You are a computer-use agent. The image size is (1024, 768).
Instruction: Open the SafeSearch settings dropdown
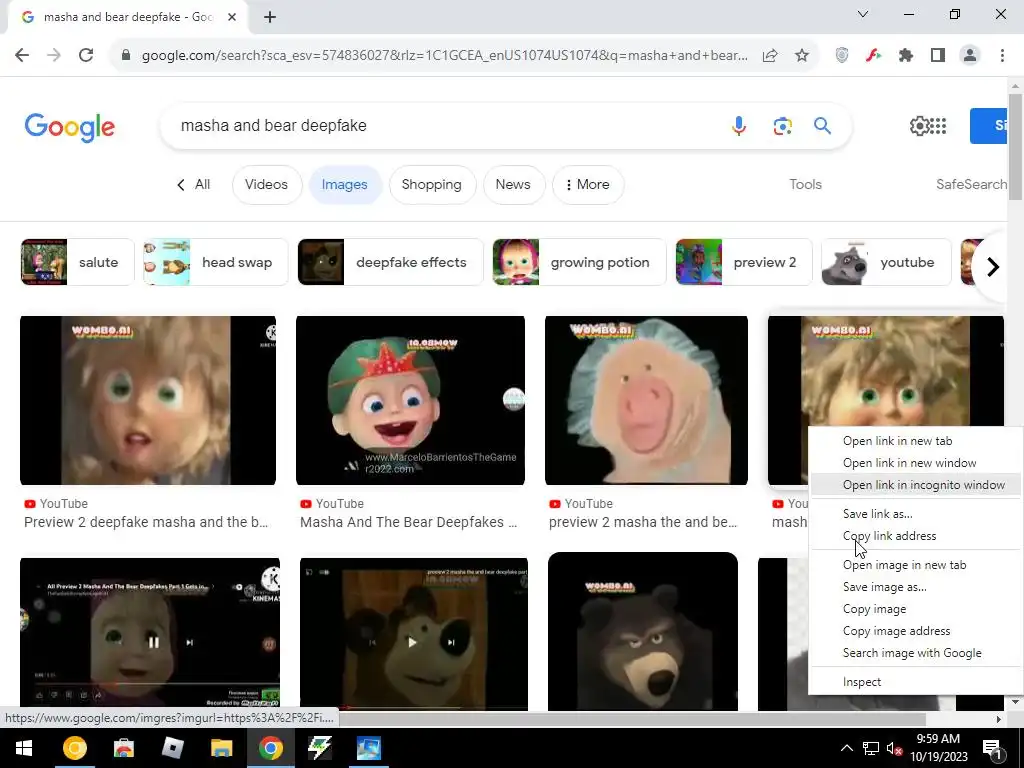pos(971,185)
